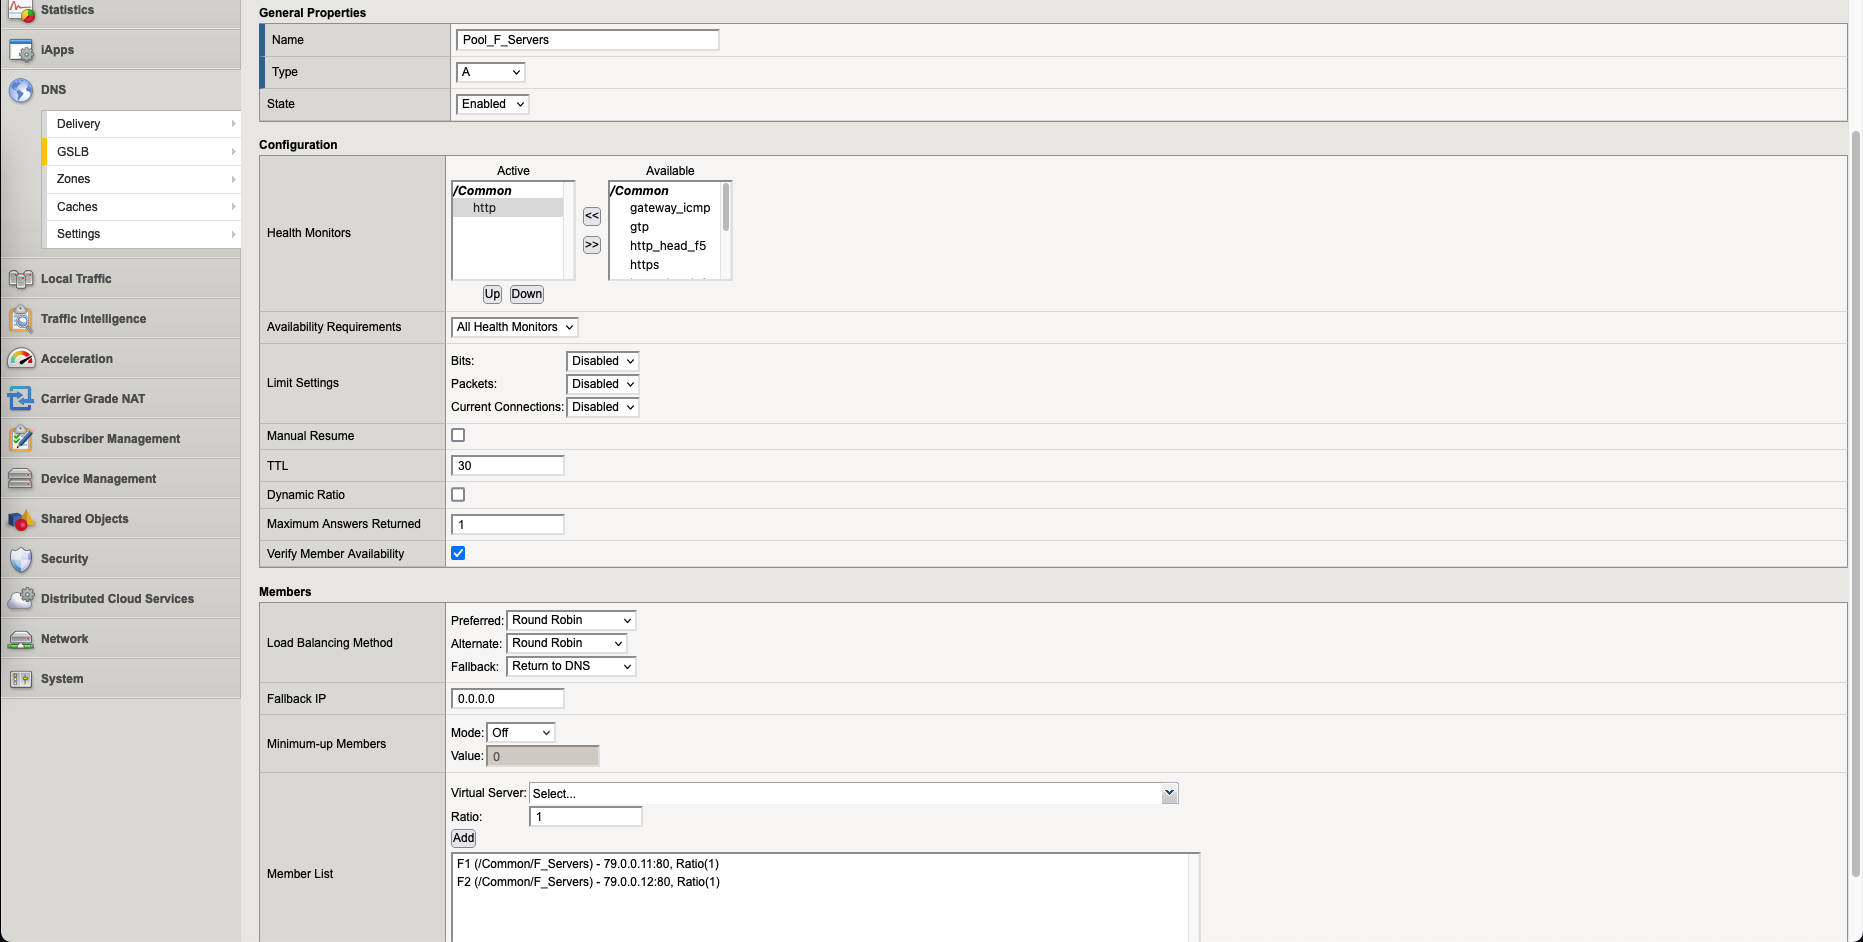This screenshot has height=942, width=1863.
Task: Click the Add member button
Action: point(463,838)
